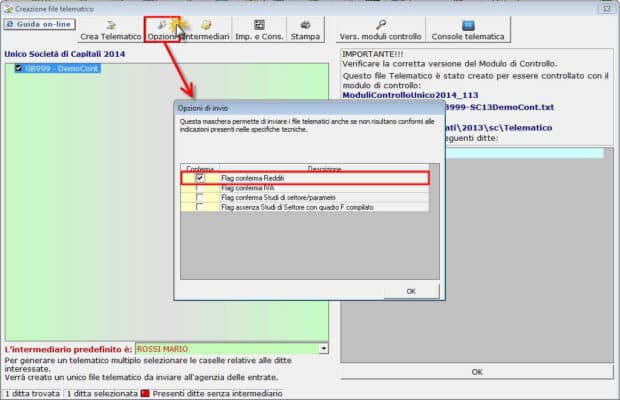Toggle the GB999 - DemoCont company checkbox
This screenshot has height=400, width=620.
coord(20,69)
